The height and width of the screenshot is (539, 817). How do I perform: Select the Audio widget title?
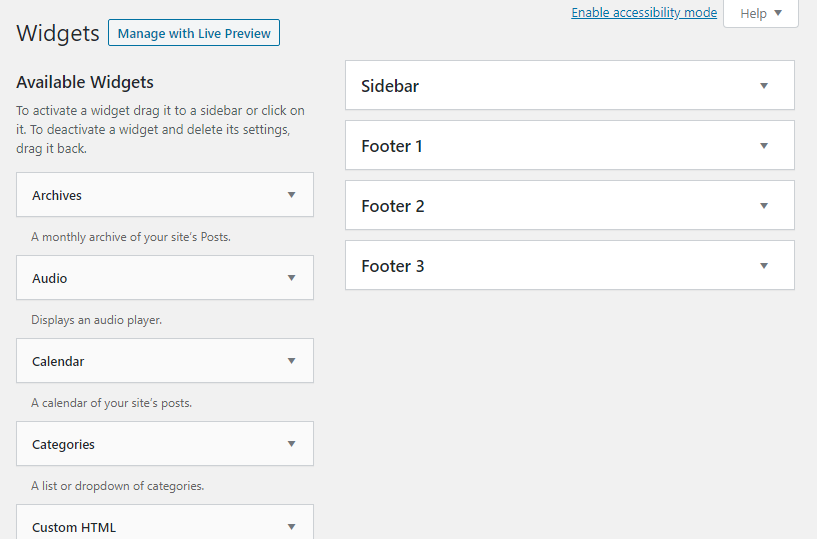[49, 278]
